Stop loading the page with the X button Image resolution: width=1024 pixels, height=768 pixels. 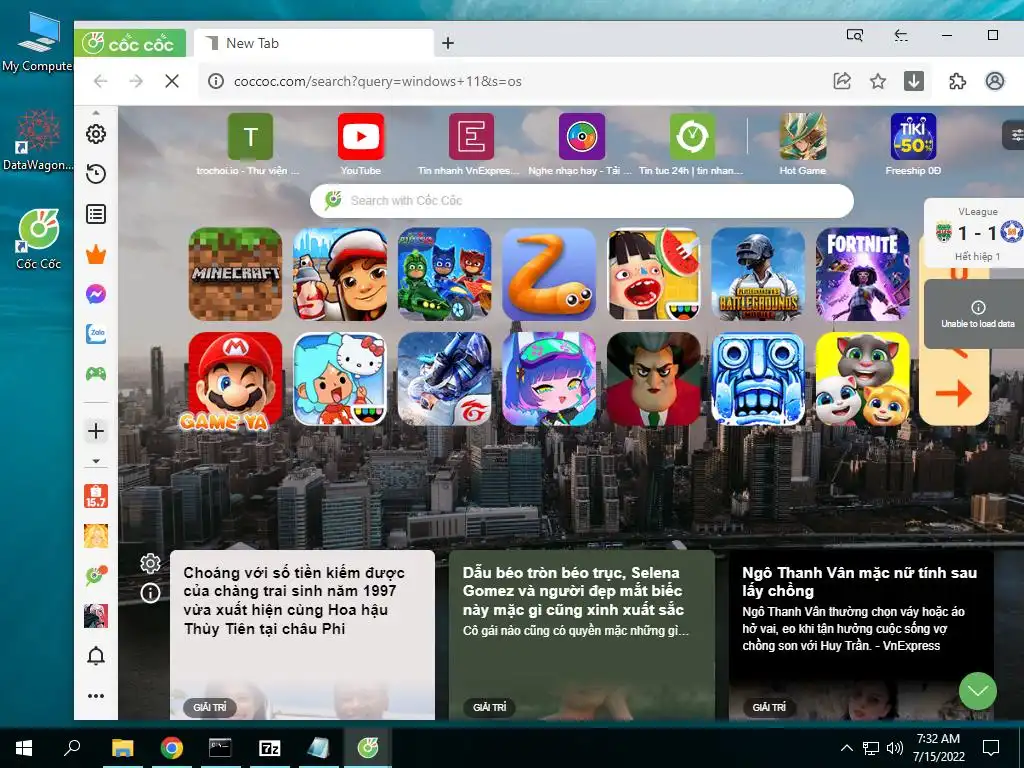172,81
